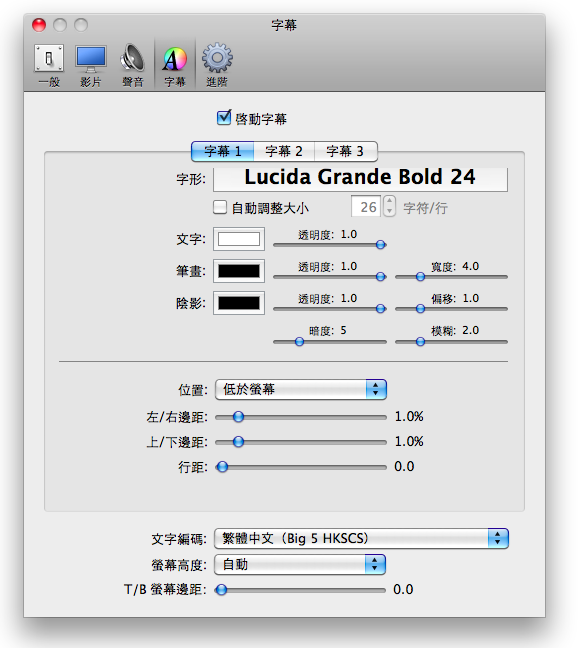Screen dimensions: 580x648
Task: Click the stepper next to 字符/行 field
Action: click(x=389, y=206)
